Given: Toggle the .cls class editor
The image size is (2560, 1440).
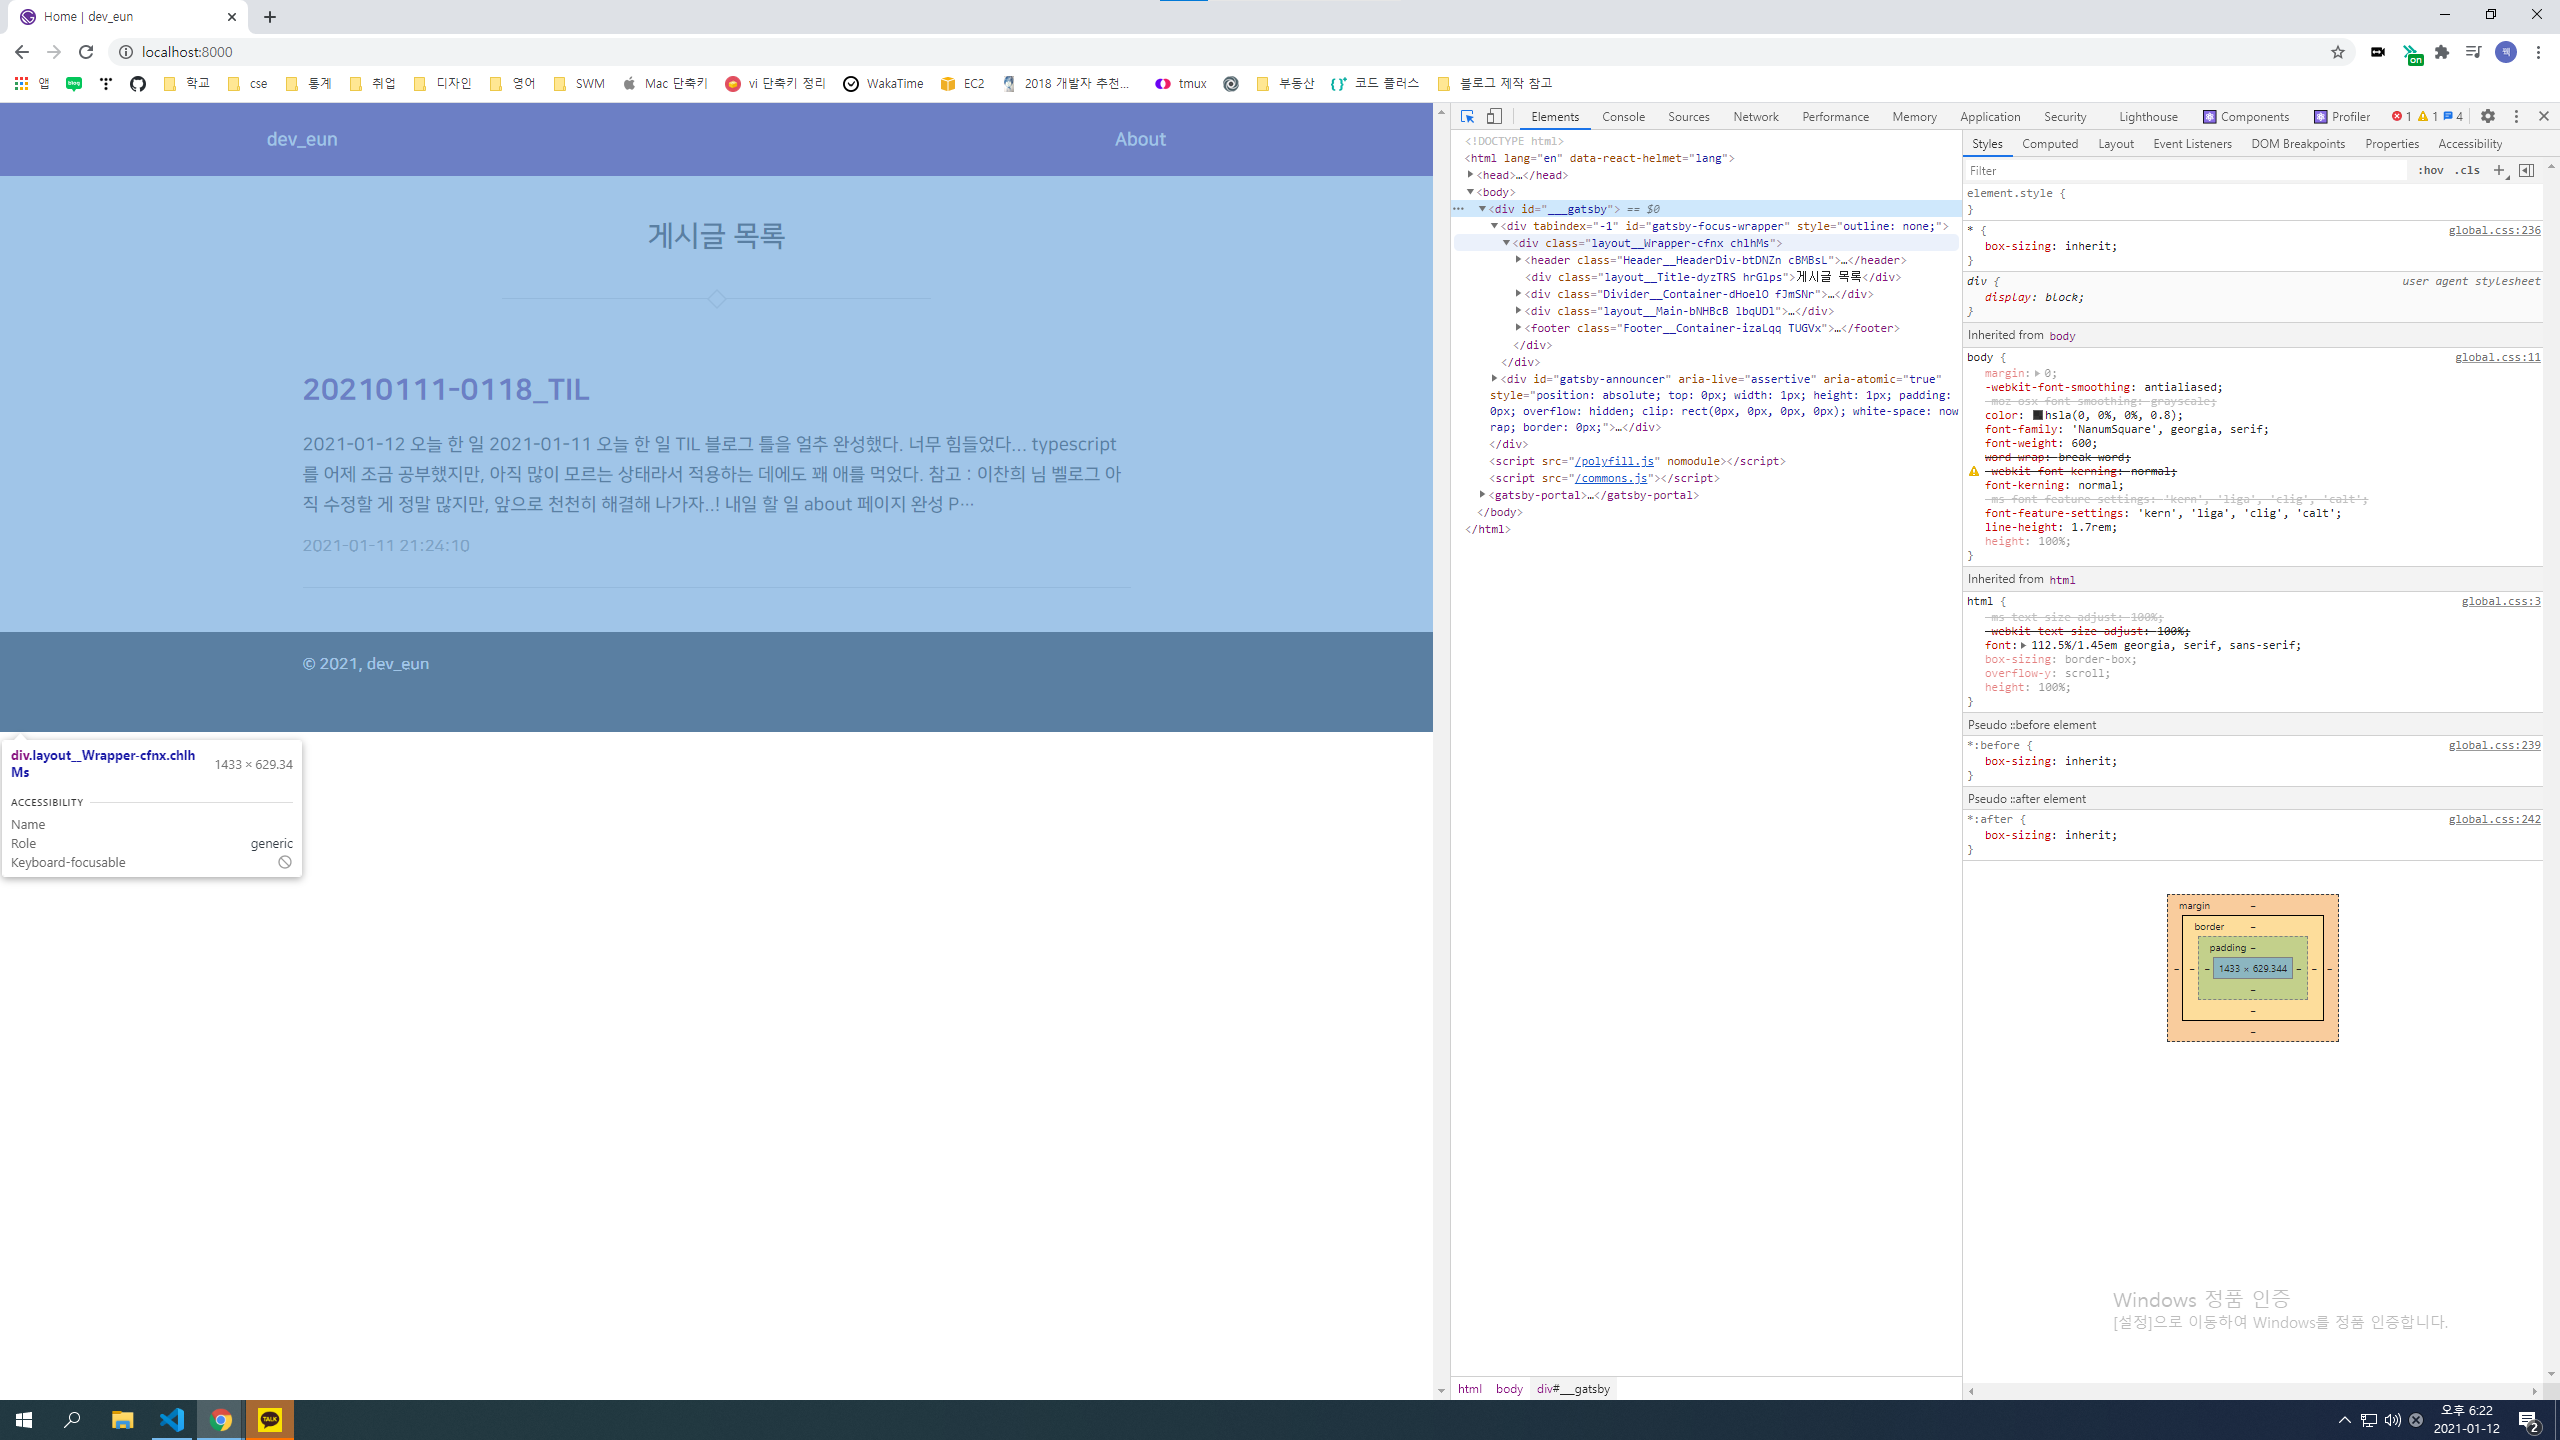Looking at the screenshot, I should [2468, 170].
